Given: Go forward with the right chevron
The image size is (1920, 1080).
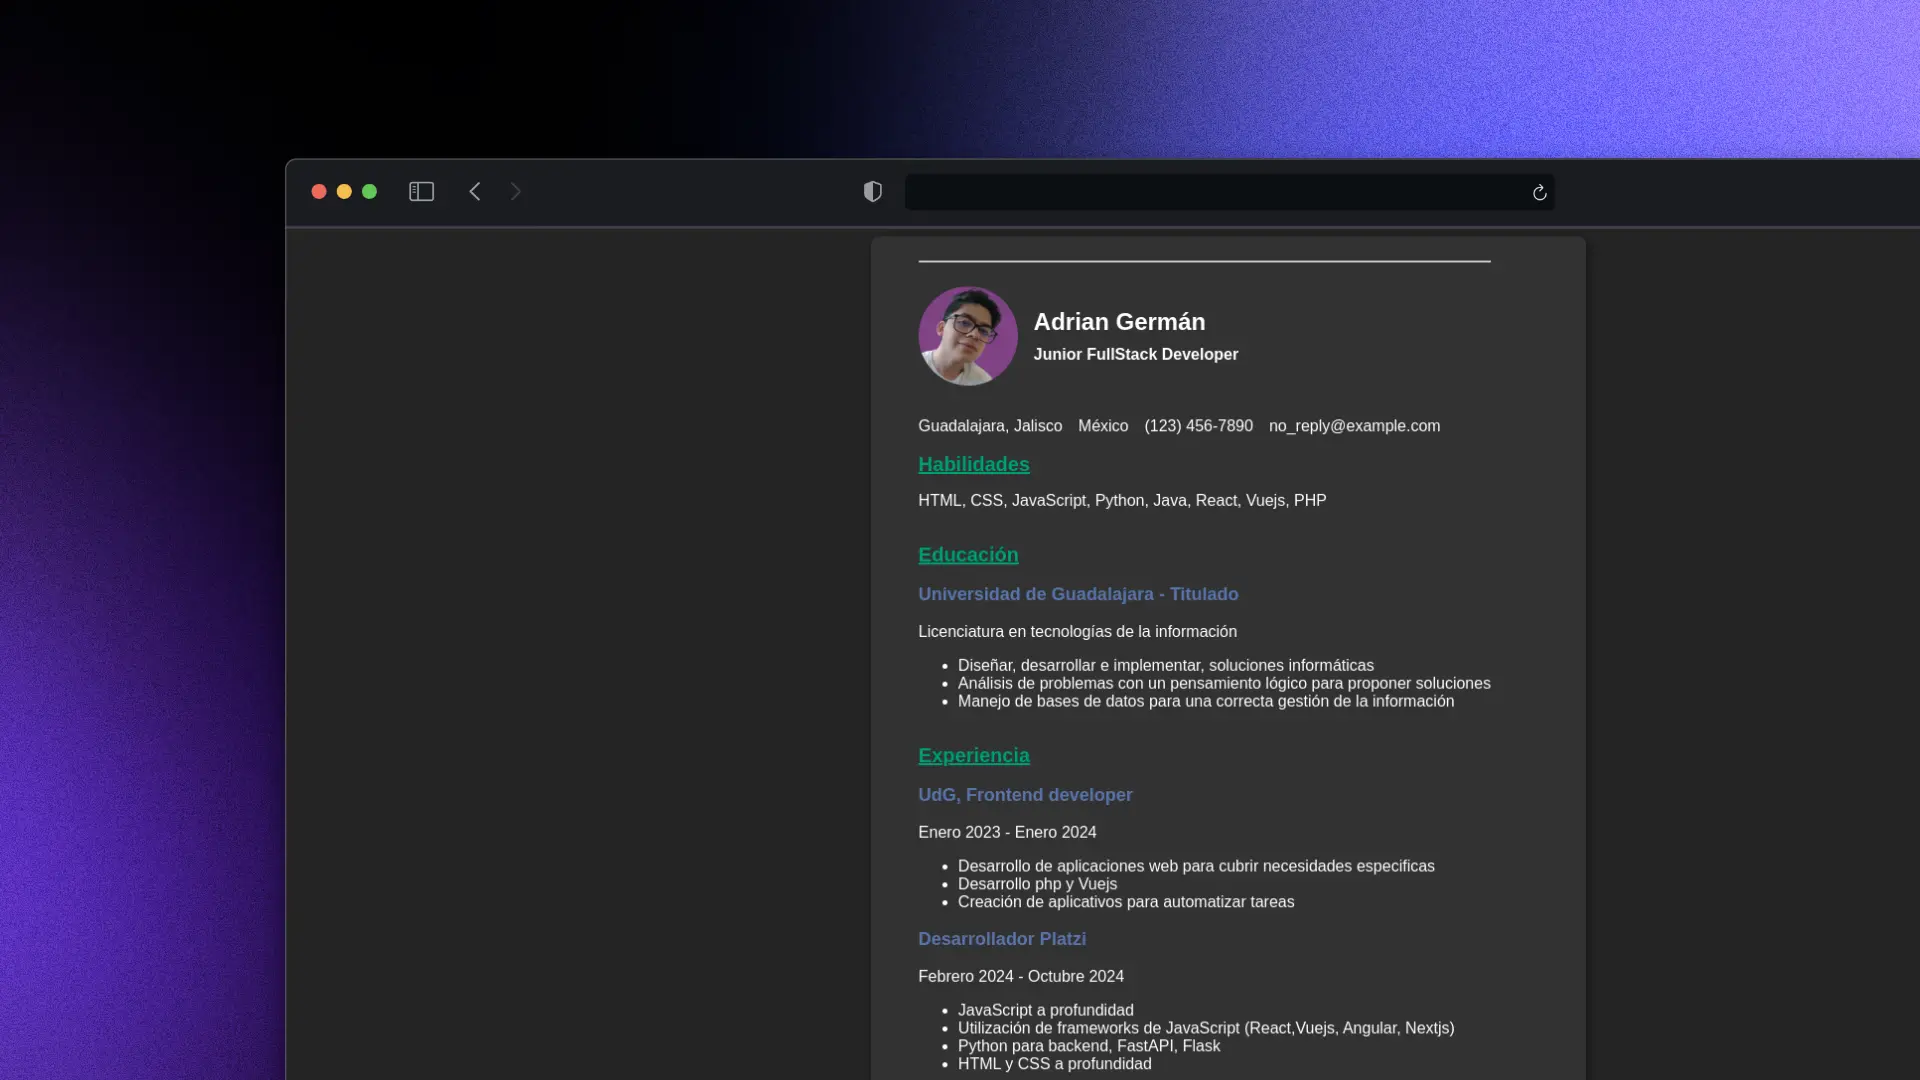Looking at the screenshot, I should pos(516,191).
